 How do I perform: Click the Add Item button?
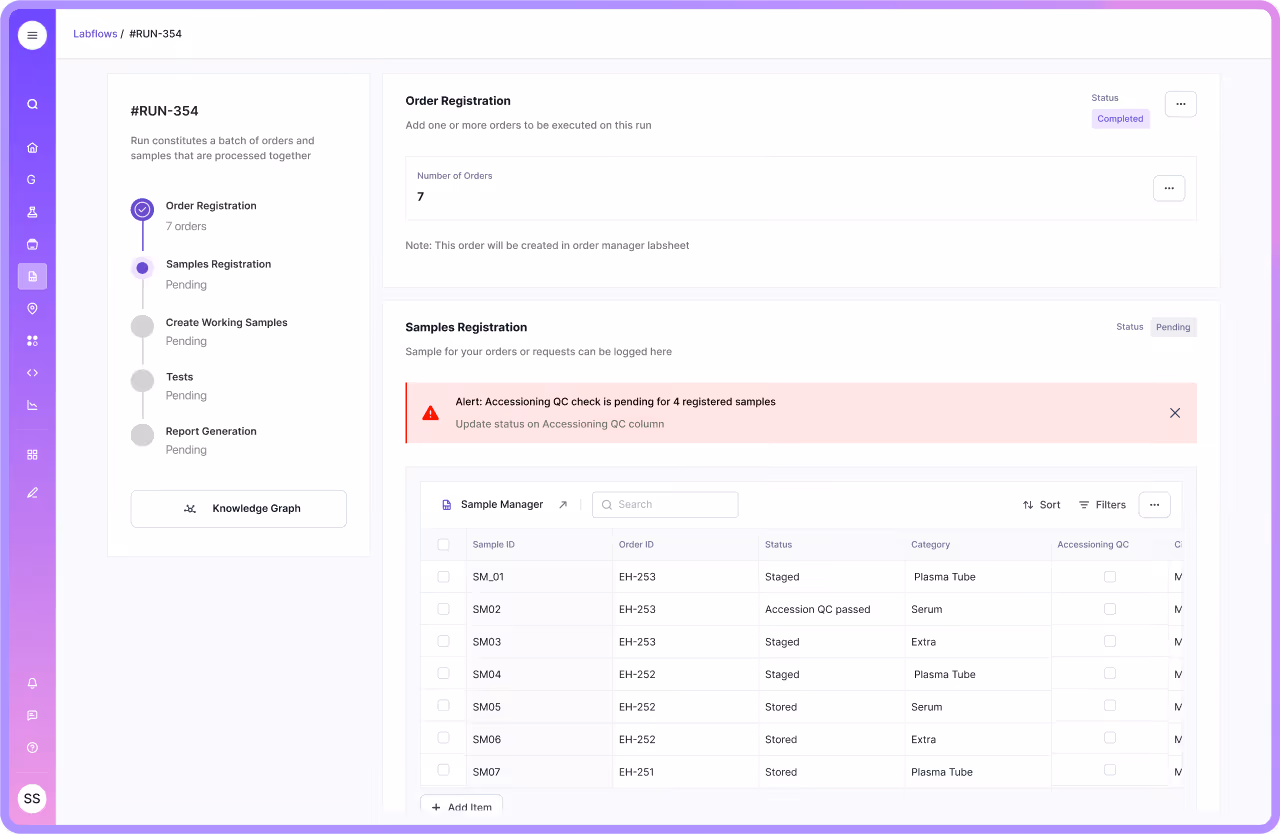pos(461,806)
